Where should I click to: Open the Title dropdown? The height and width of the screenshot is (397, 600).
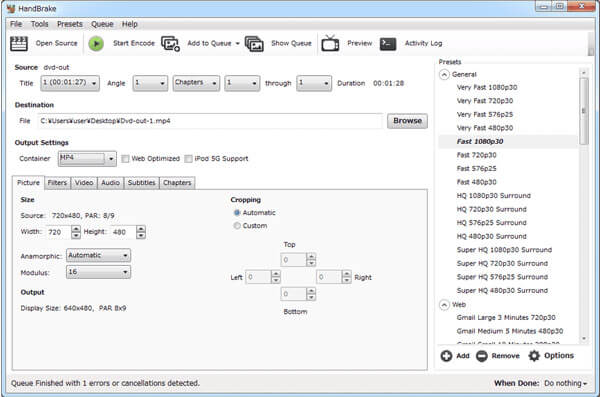(x=70, y=83)
